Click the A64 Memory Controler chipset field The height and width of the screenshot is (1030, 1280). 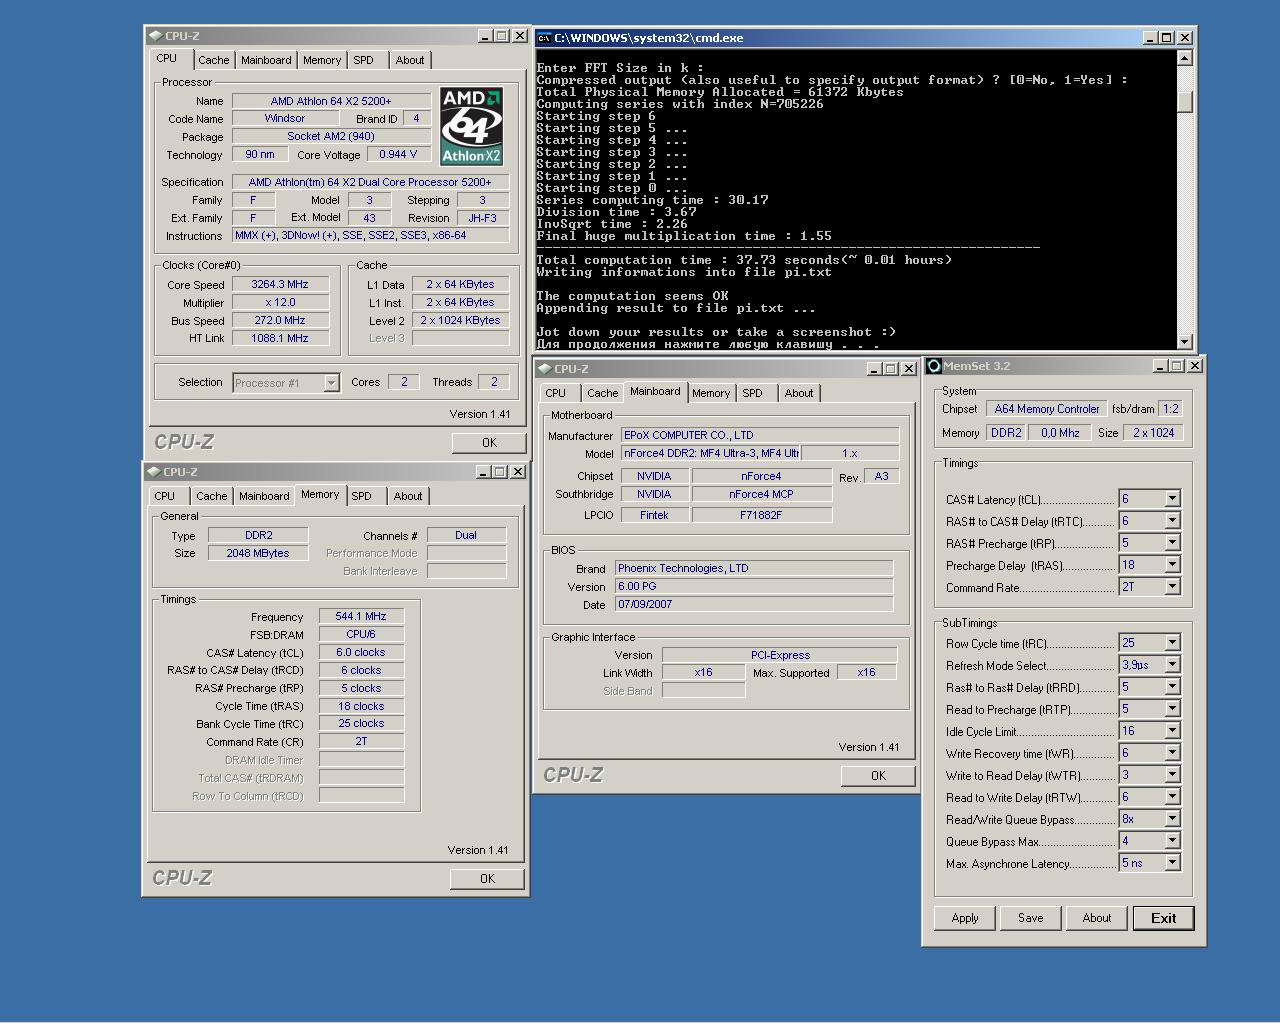click(1046, 409)
